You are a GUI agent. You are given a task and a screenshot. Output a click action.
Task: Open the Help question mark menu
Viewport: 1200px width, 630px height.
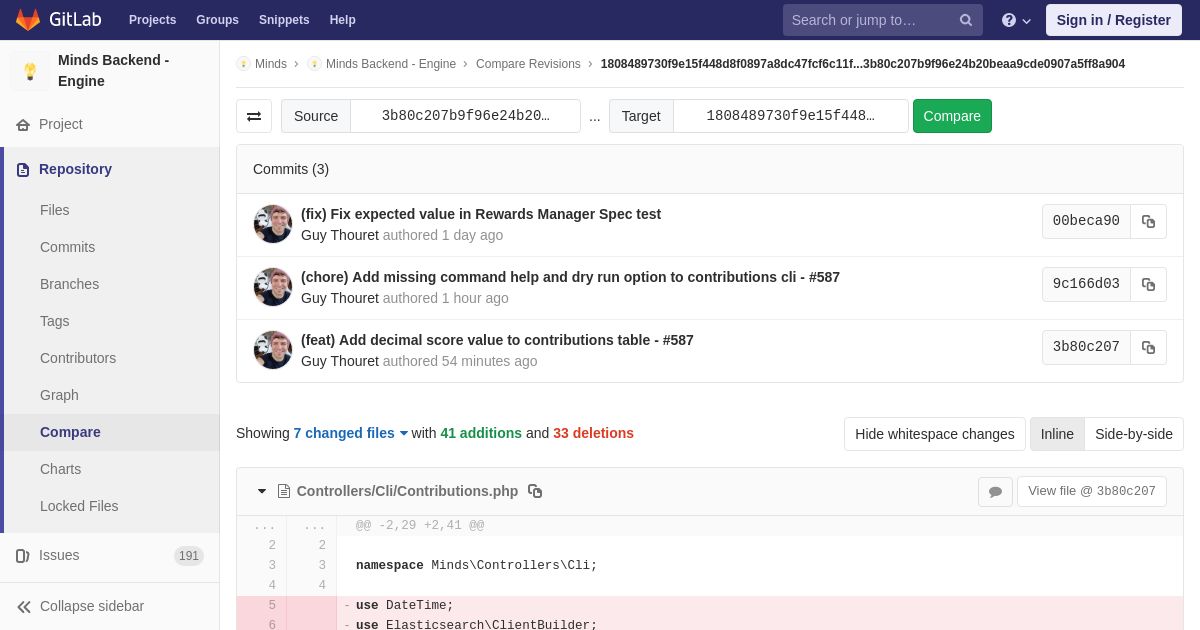click(x=1016, y=20)
